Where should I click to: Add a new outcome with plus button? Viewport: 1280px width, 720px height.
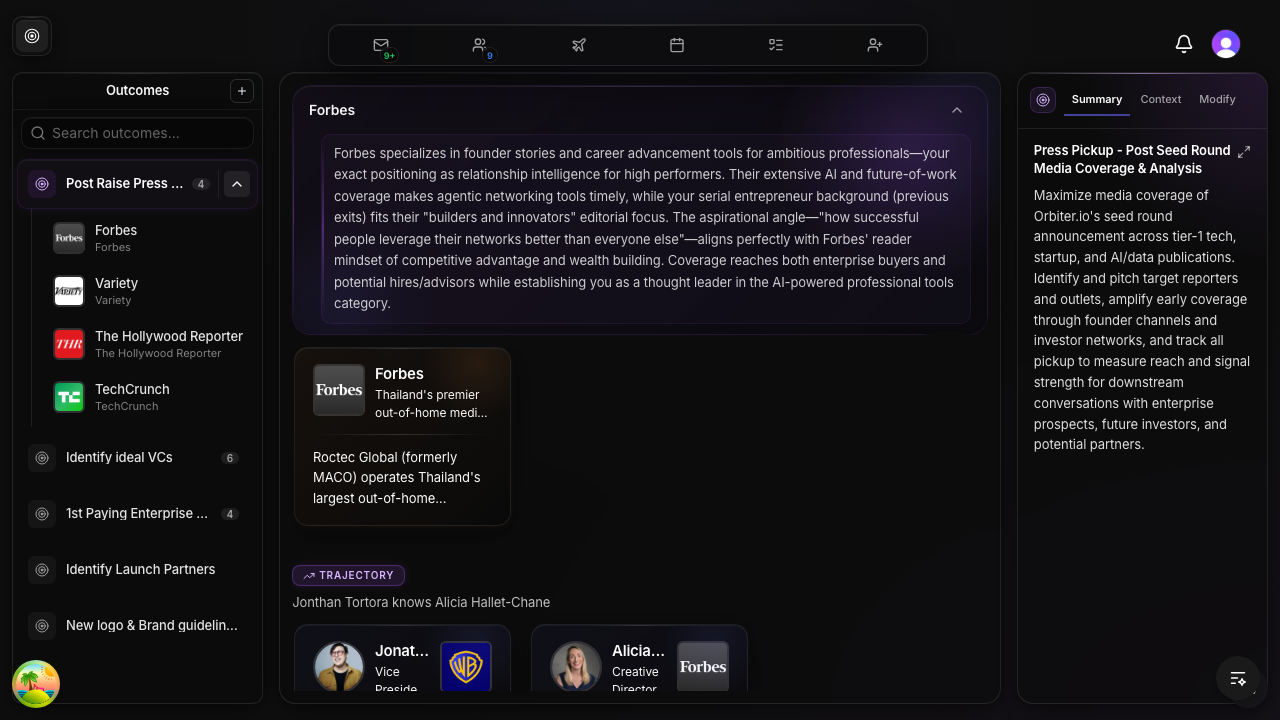pyautogui.click(x=242, y=91)
